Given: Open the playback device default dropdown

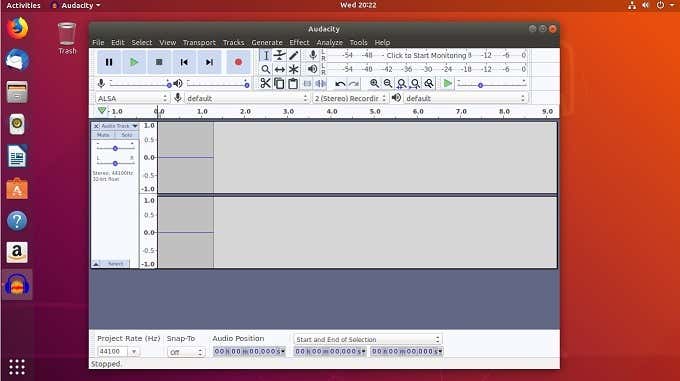Looking at the screenshot, I should [x=465, y=98].
